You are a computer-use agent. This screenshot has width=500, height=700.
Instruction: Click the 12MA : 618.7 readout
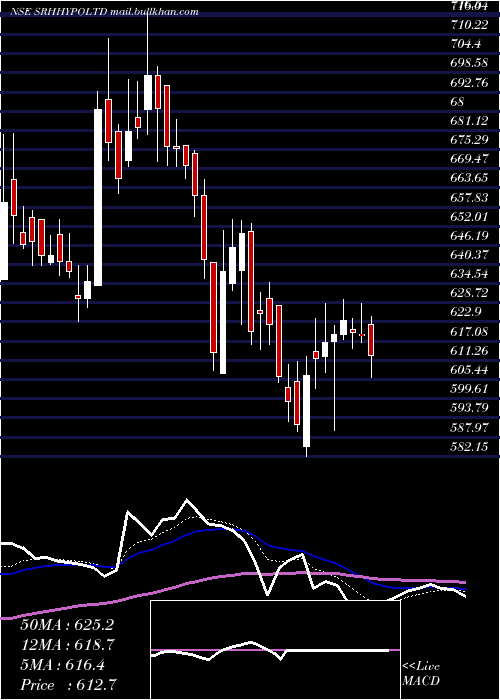point(67,645)
